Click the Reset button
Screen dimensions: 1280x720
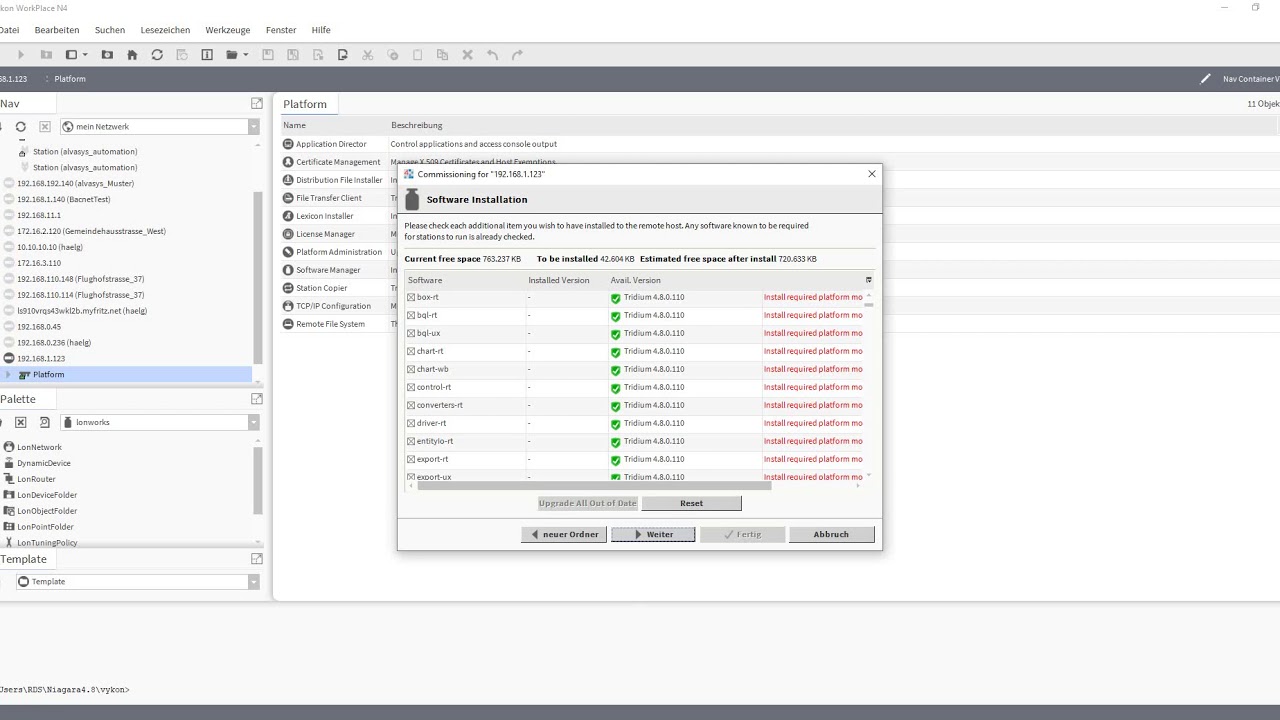tap(691, 503)
